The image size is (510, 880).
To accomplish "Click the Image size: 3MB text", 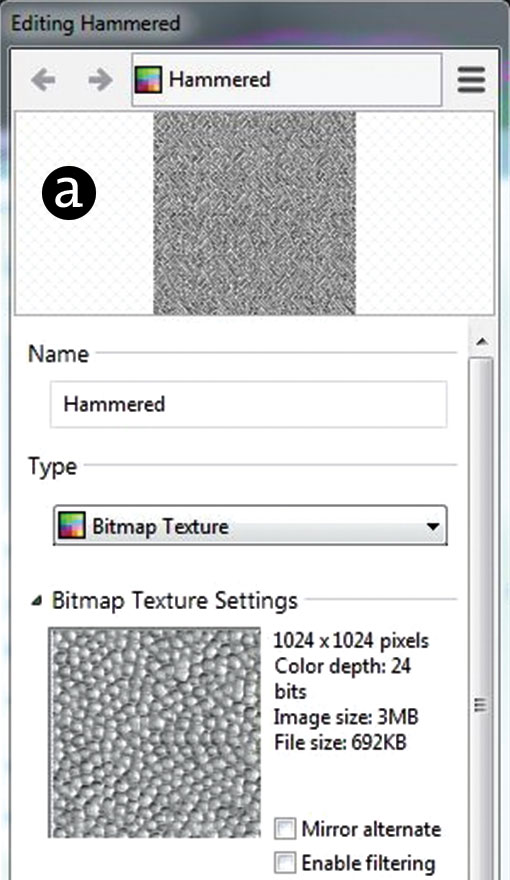I will point(346,717).
